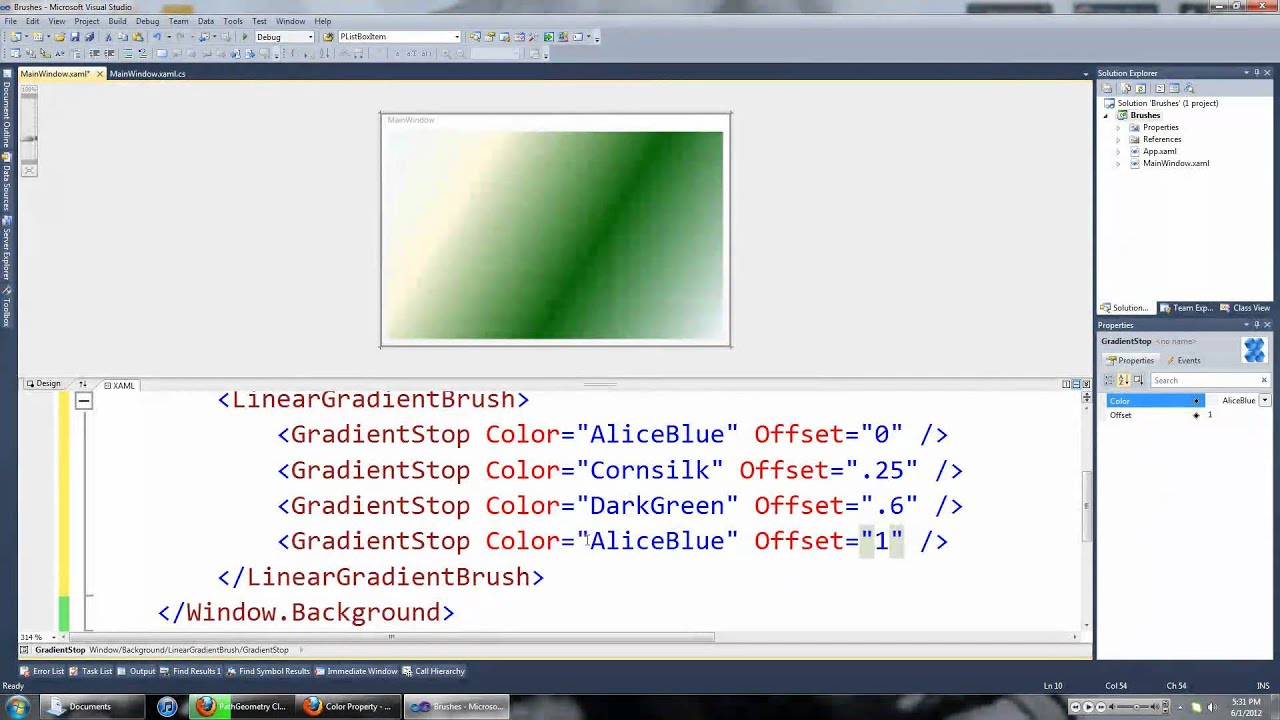Open Windows Start orb
The width and height of the screenshot is (1280, 720).
[17, 706]
